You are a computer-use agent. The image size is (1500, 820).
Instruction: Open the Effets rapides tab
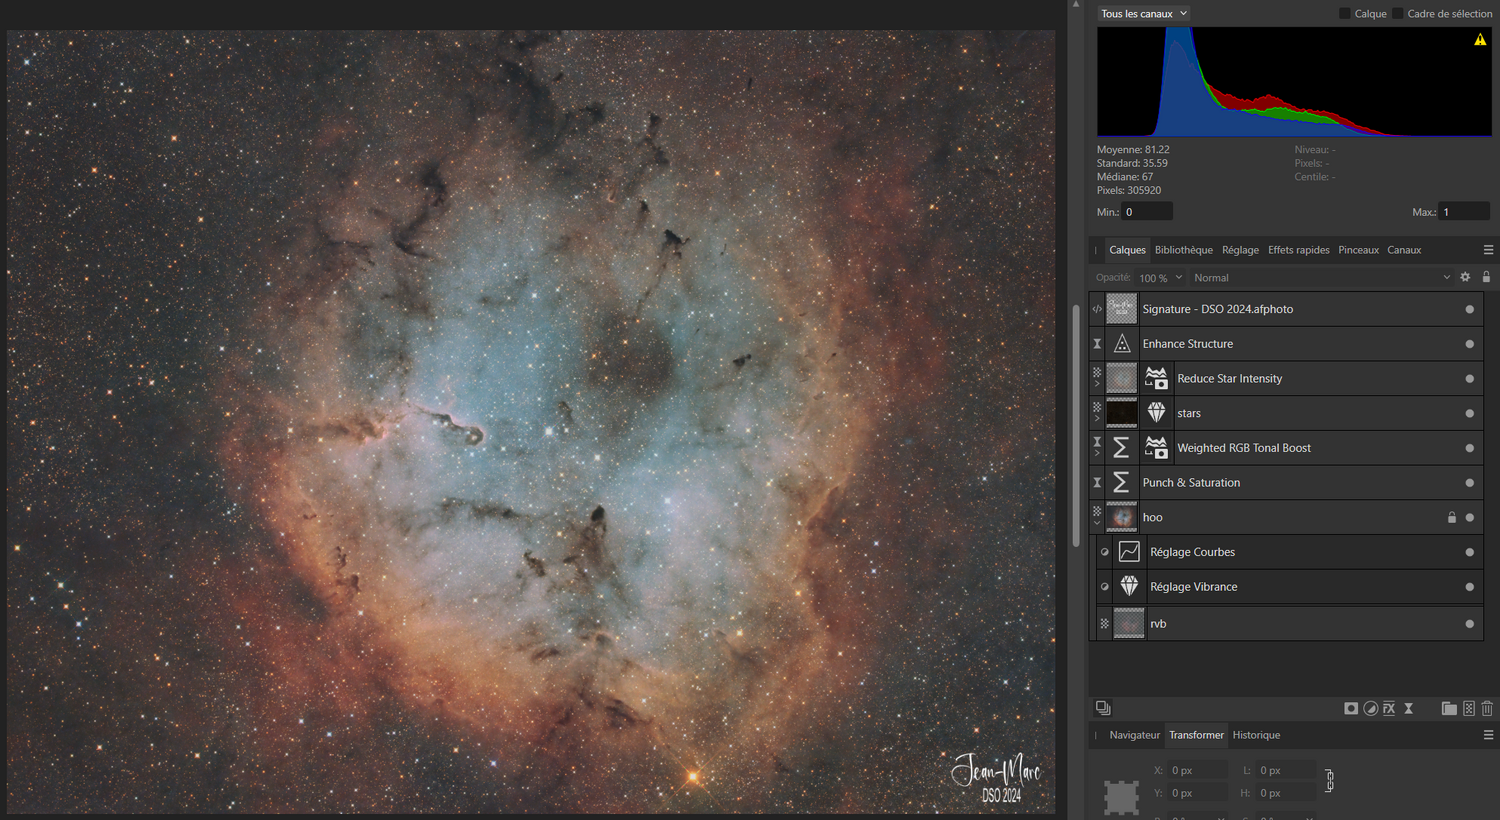[1299, 250]
